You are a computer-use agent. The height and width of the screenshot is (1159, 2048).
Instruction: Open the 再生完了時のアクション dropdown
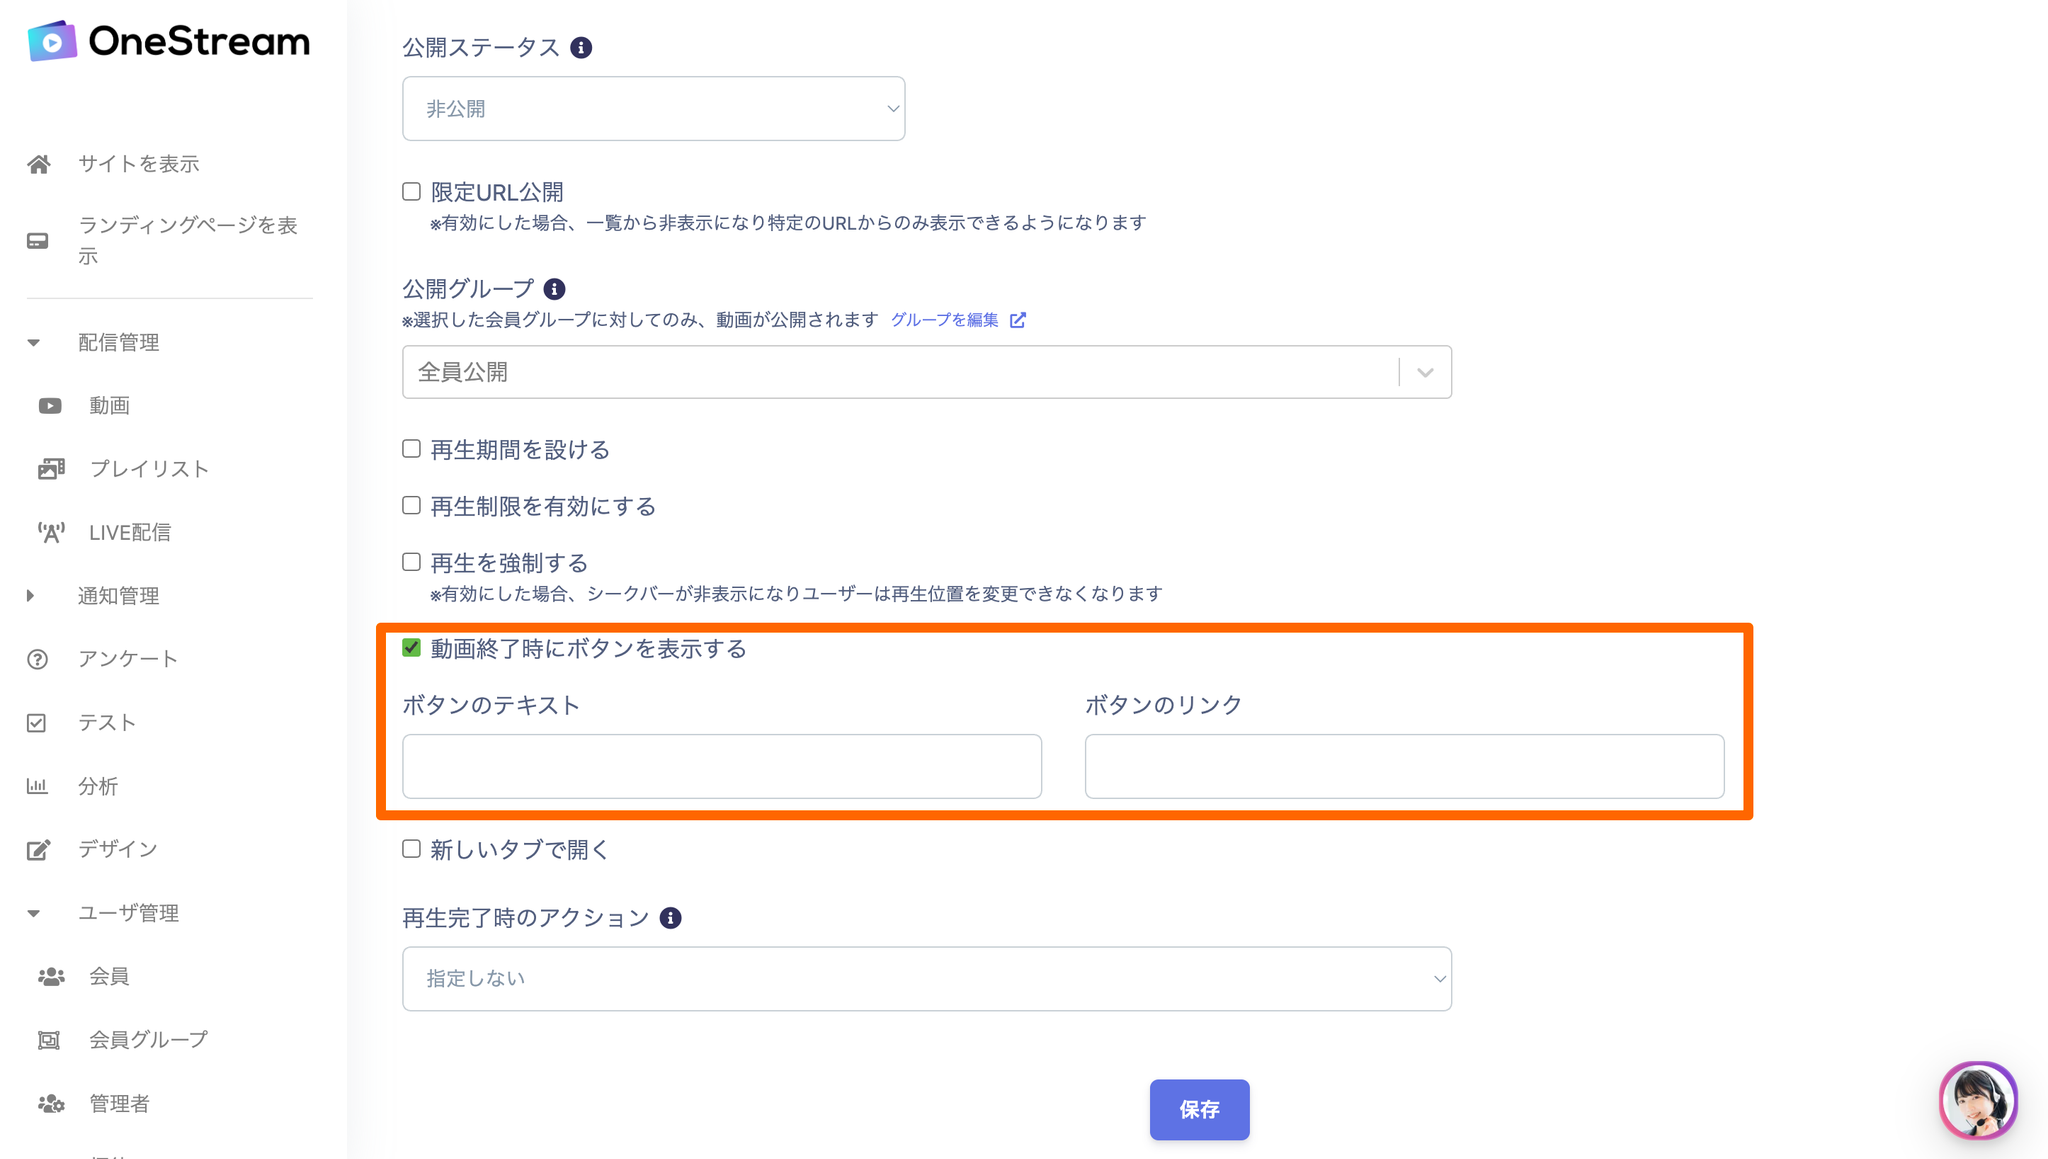[926, 979]
